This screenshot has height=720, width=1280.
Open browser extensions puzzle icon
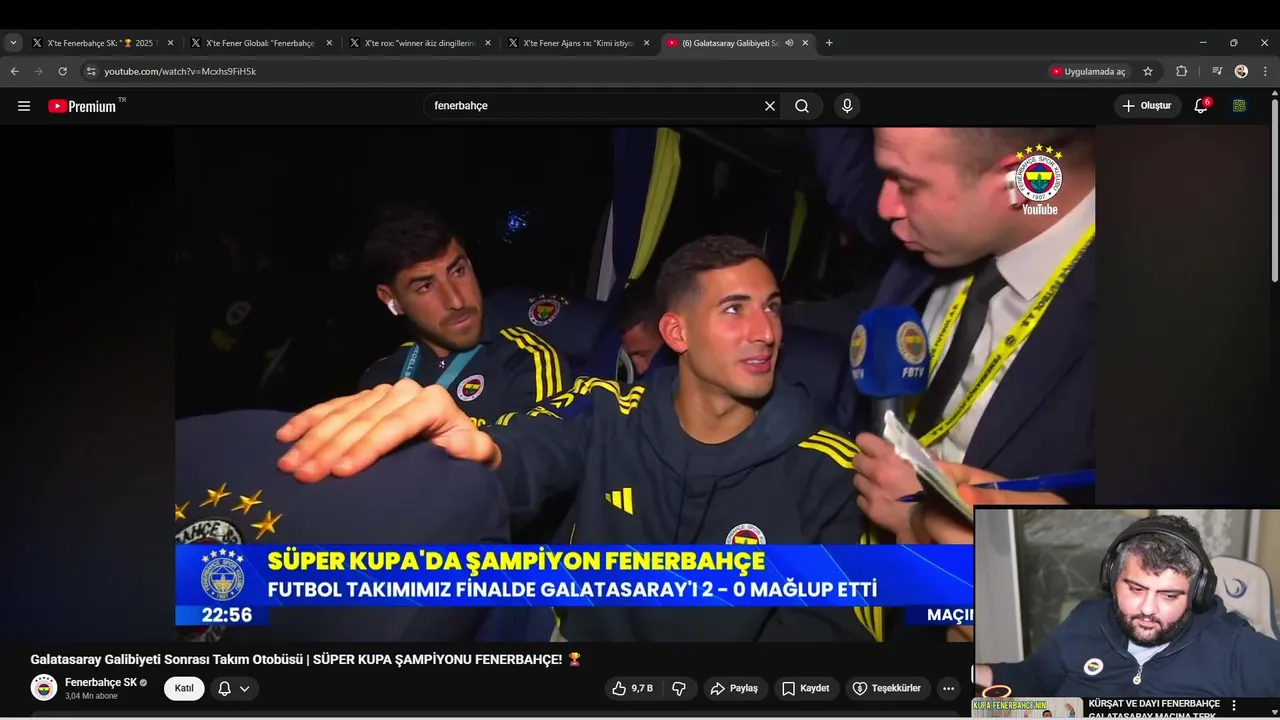pyautogui.click(x=1181, y=71)
